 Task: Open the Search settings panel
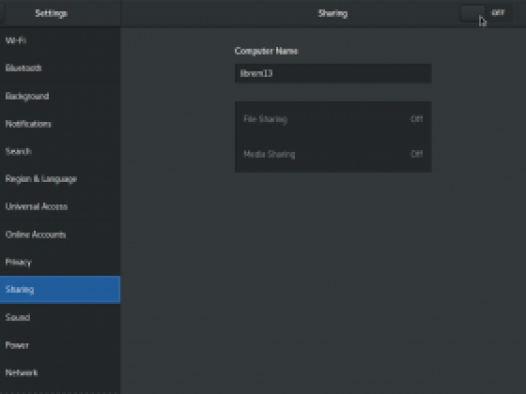pos(60,152)
